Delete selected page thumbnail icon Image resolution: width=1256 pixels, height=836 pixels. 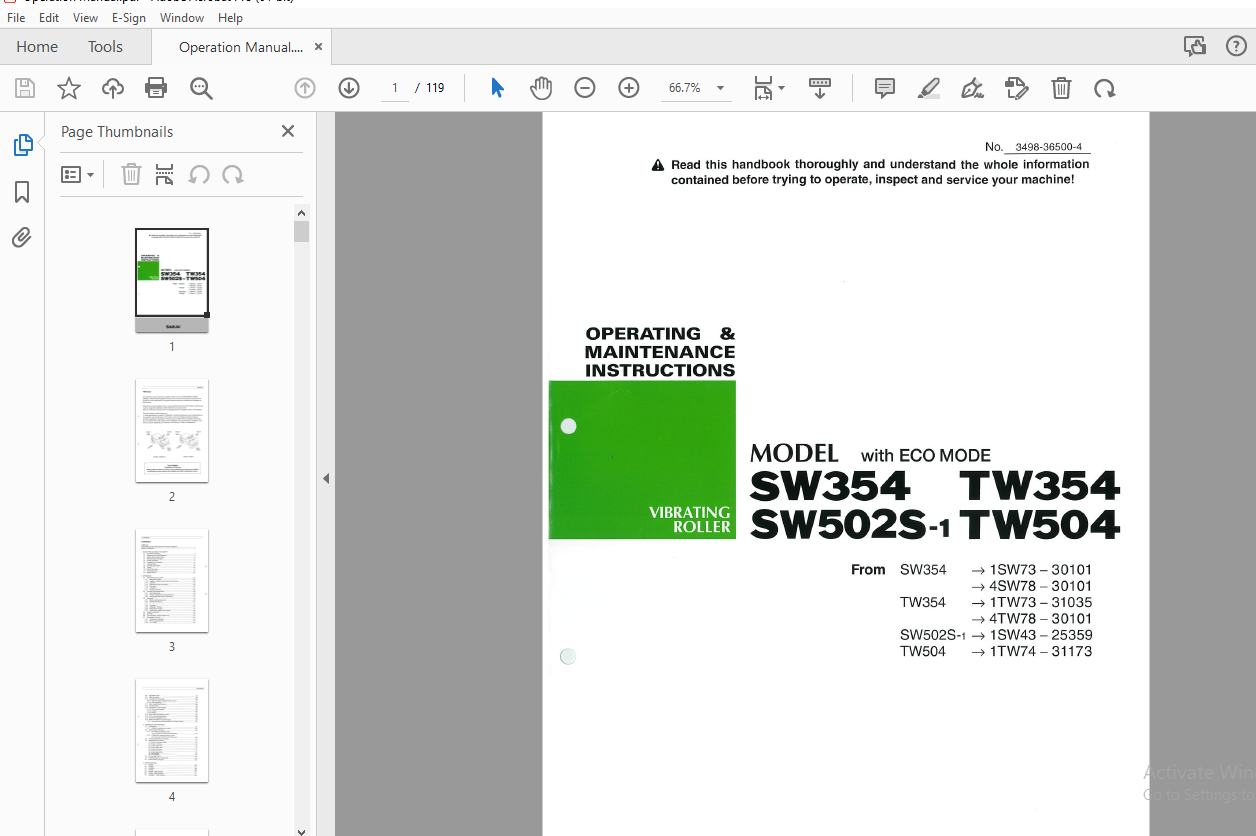point(131,175)
